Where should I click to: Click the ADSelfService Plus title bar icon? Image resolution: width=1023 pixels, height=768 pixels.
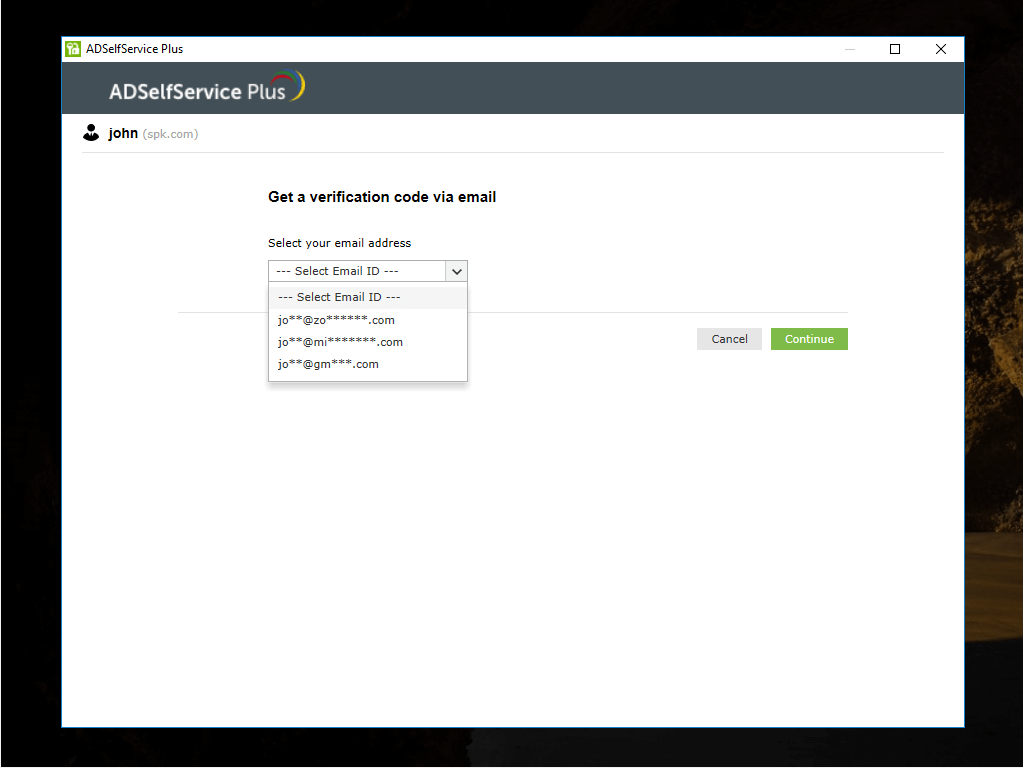coord(72,49)
